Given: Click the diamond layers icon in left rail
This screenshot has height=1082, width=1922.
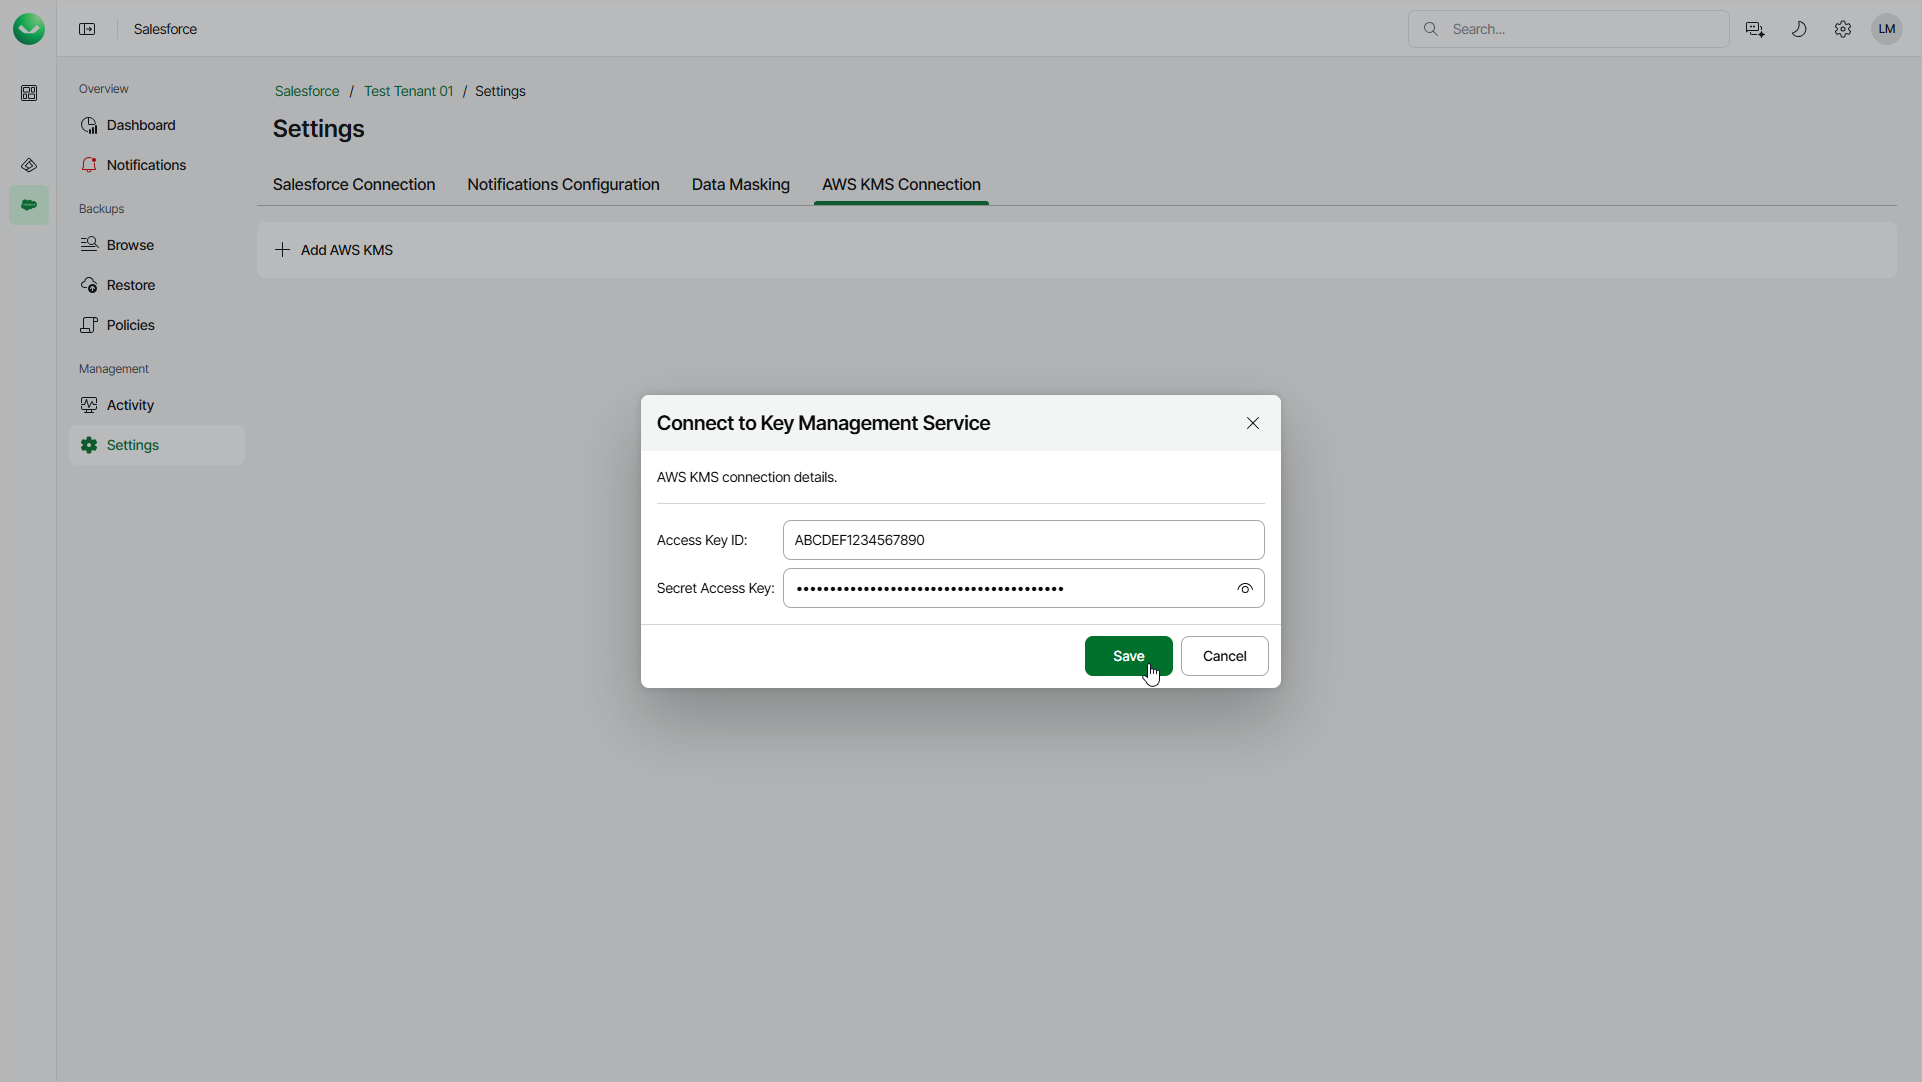Looking at the screenshot, I should 29,165.
